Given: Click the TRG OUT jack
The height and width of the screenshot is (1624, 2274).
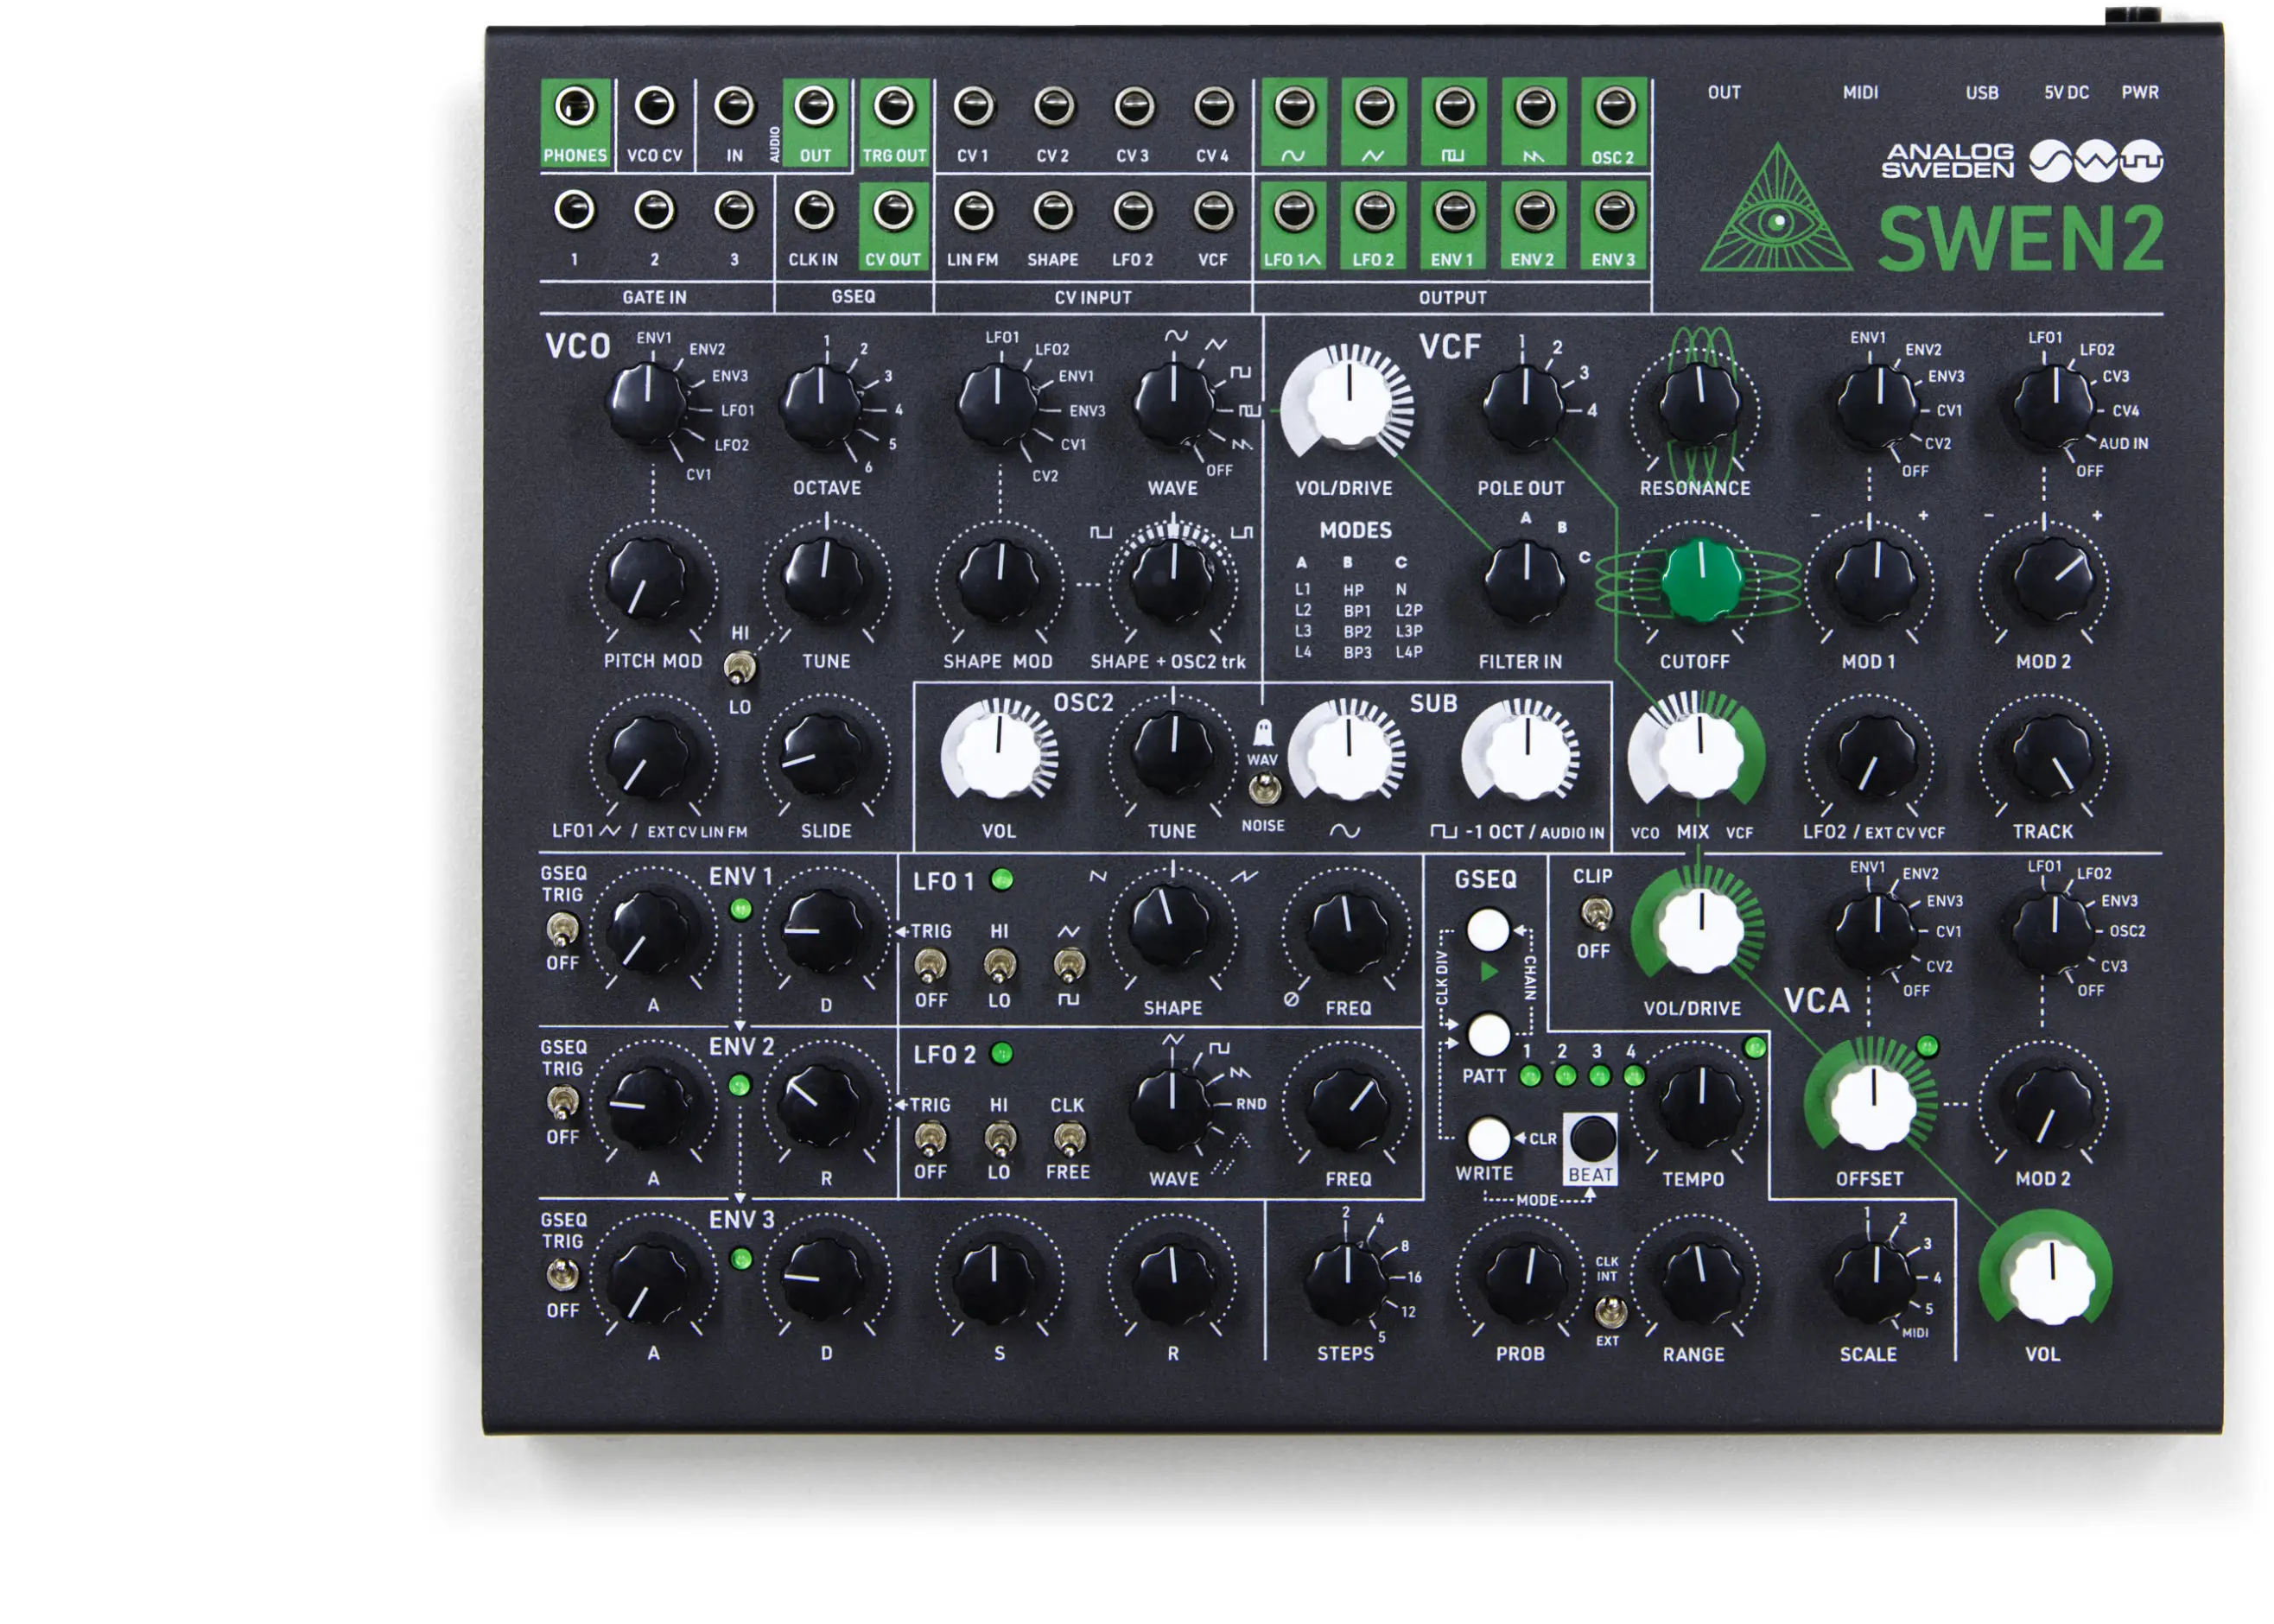Looking at the screenshot, I should 895,107.
